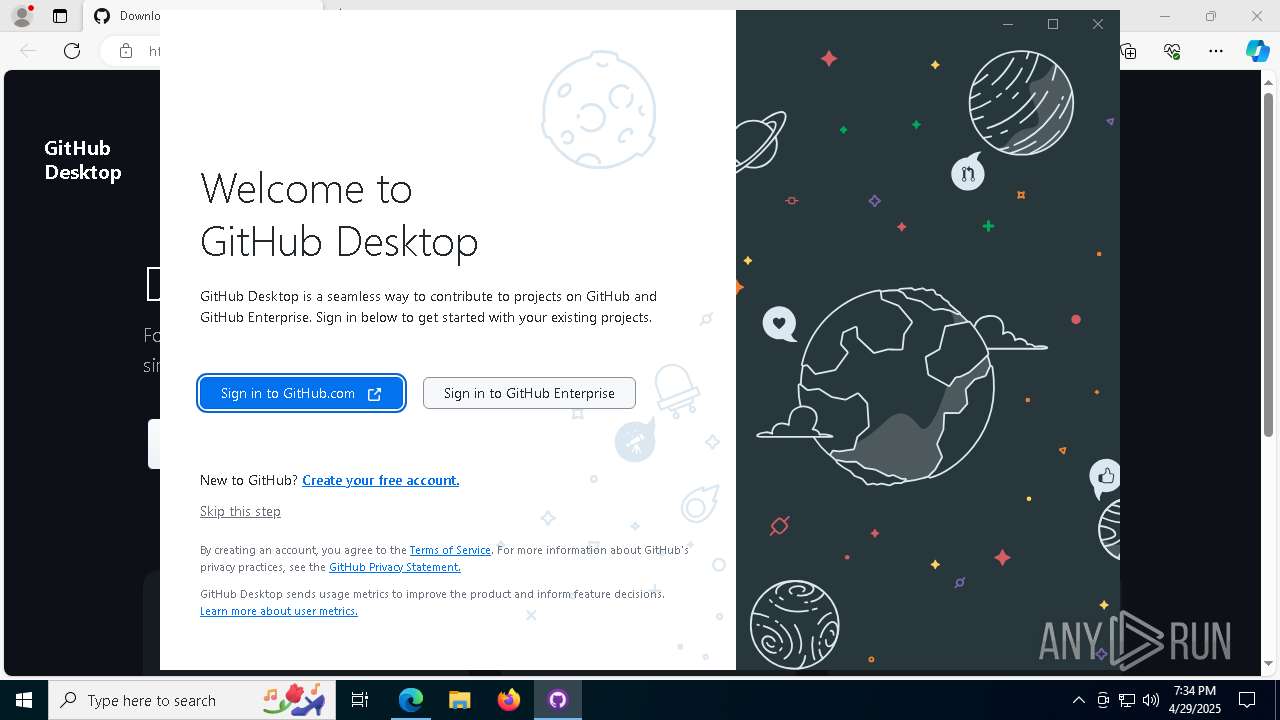
Task: Open the Terms of Service link
Action: pos(450,550)
